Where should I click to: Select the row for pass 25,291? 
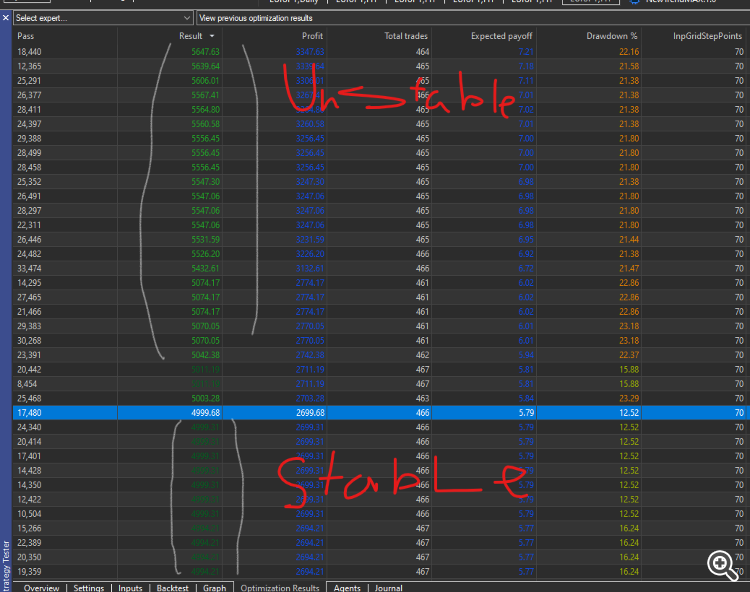tap(381, 80)
